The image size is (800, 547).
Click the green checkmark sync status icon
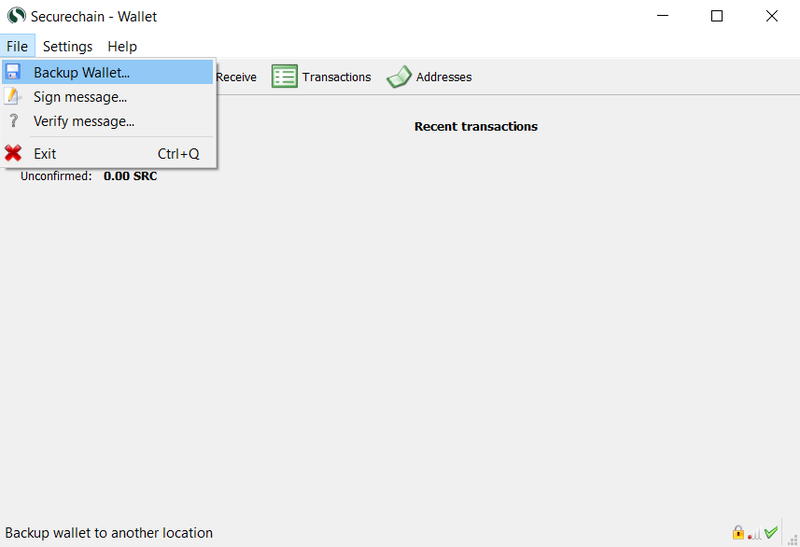(x=771, y=533)
